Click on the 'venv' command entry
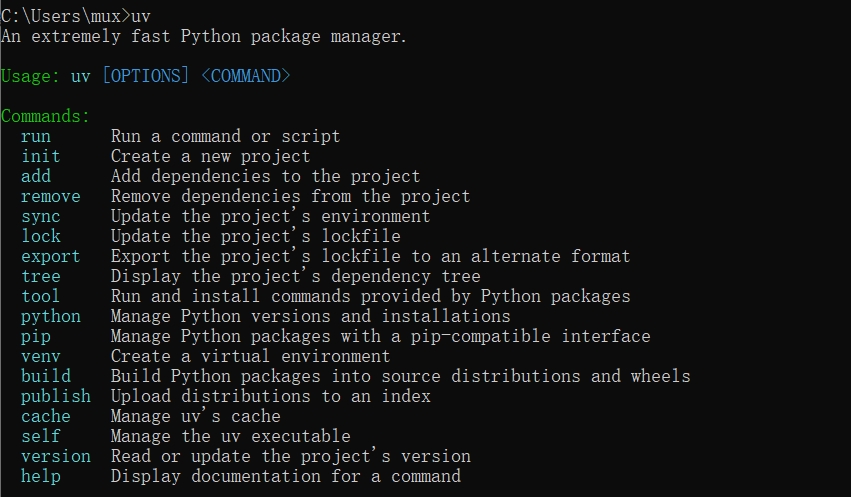Screen dimensions: 851x497 pyautogui.click(x=41, y=356)
